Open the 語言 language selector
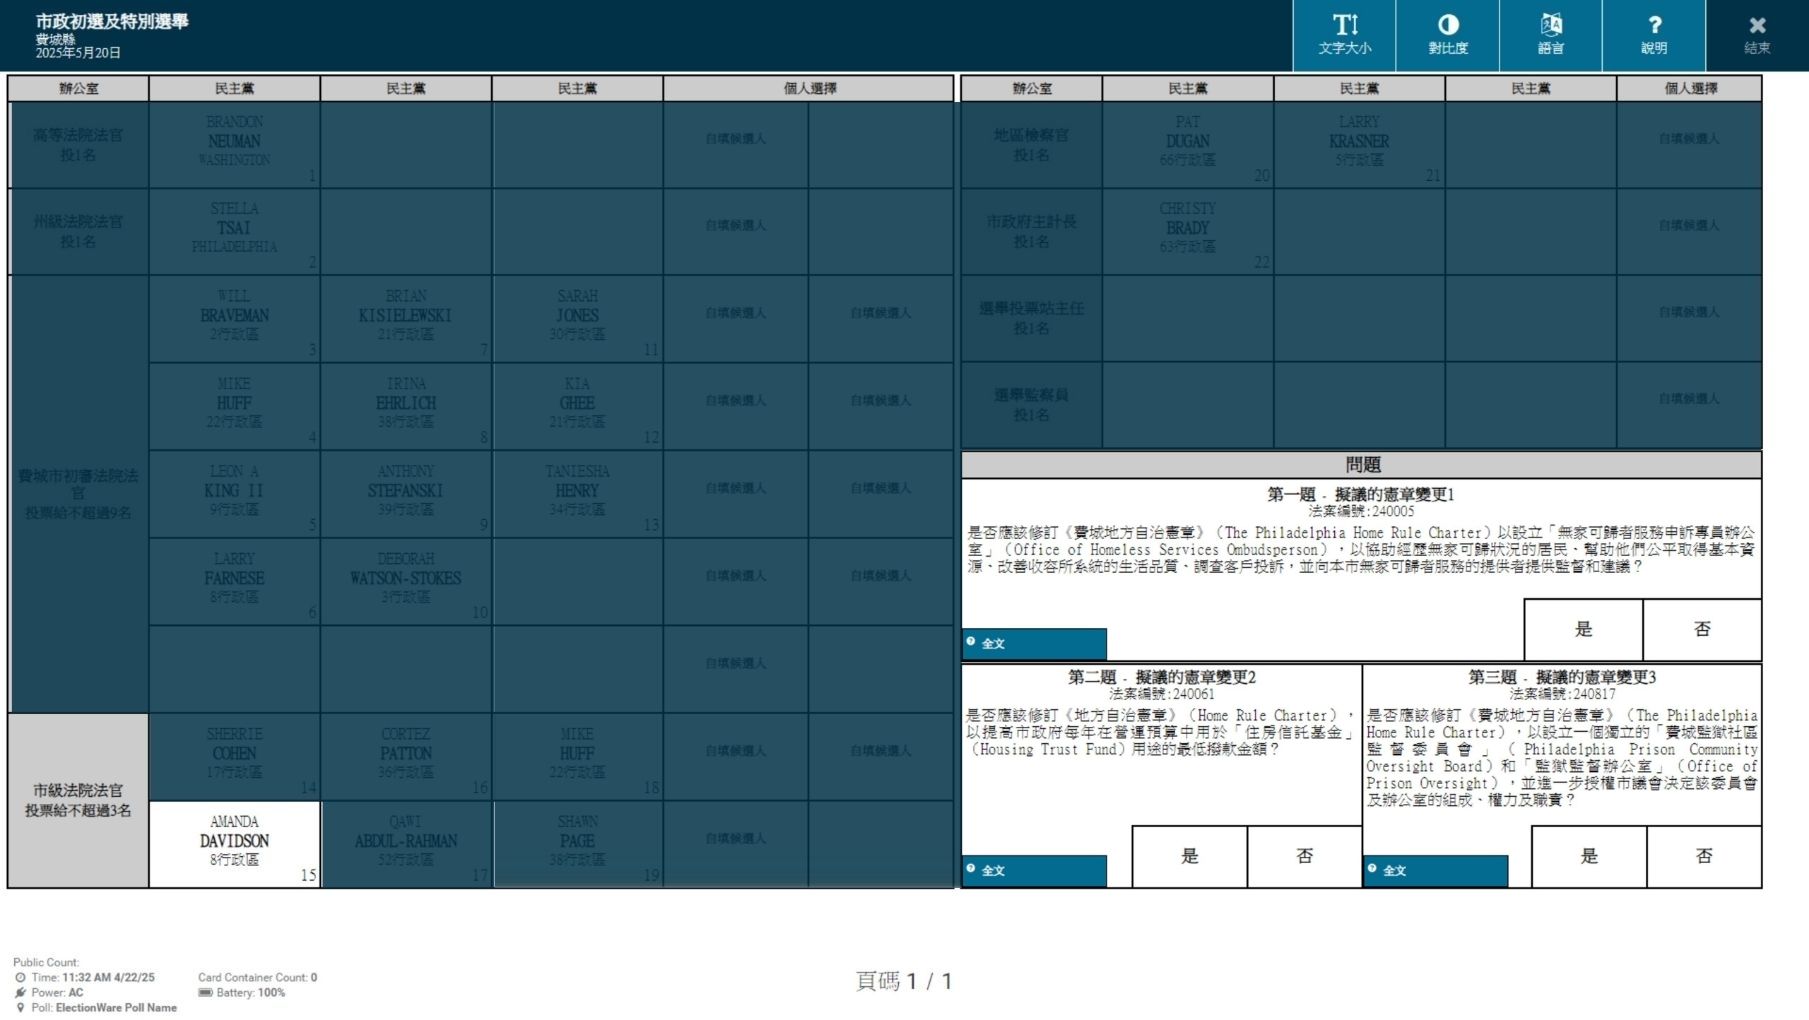Image resolution: width=1809 pixels, height=1020 pixels. (1550, 35)
